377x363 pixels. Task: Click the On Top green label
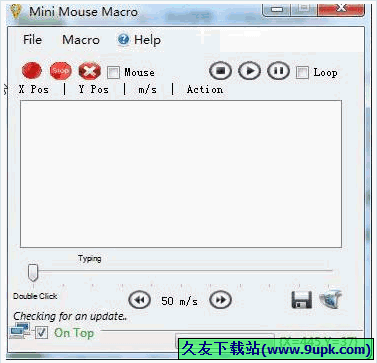[x=74, y=333]
